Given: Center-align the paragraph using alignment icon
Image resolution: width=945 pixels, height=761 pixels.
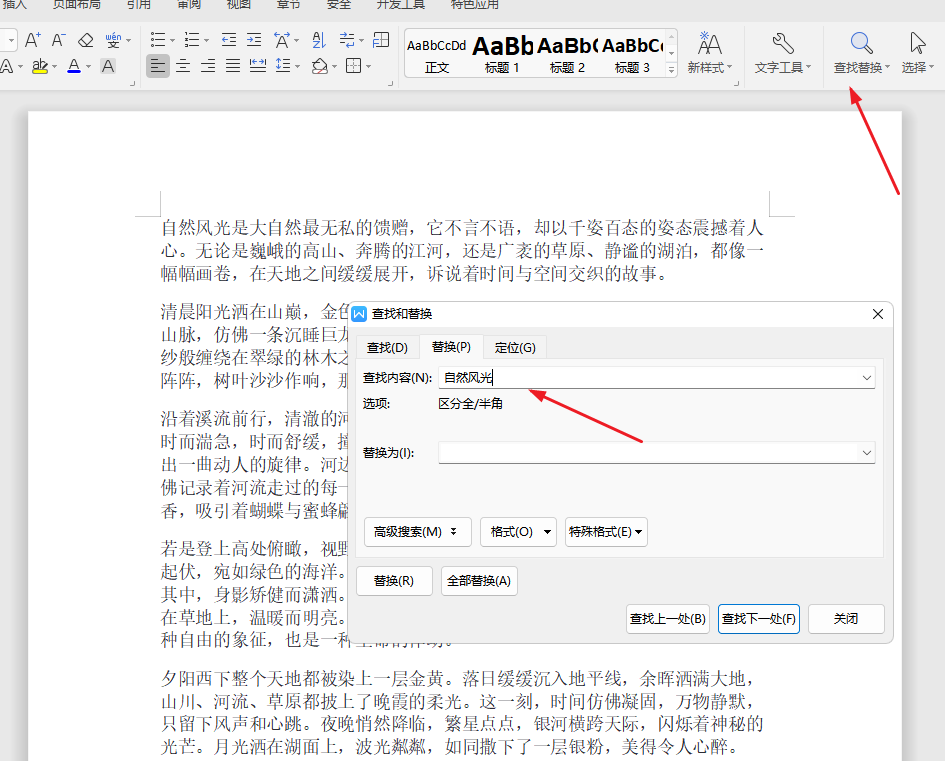Looking at the screenshot, I should coord(181,66).
